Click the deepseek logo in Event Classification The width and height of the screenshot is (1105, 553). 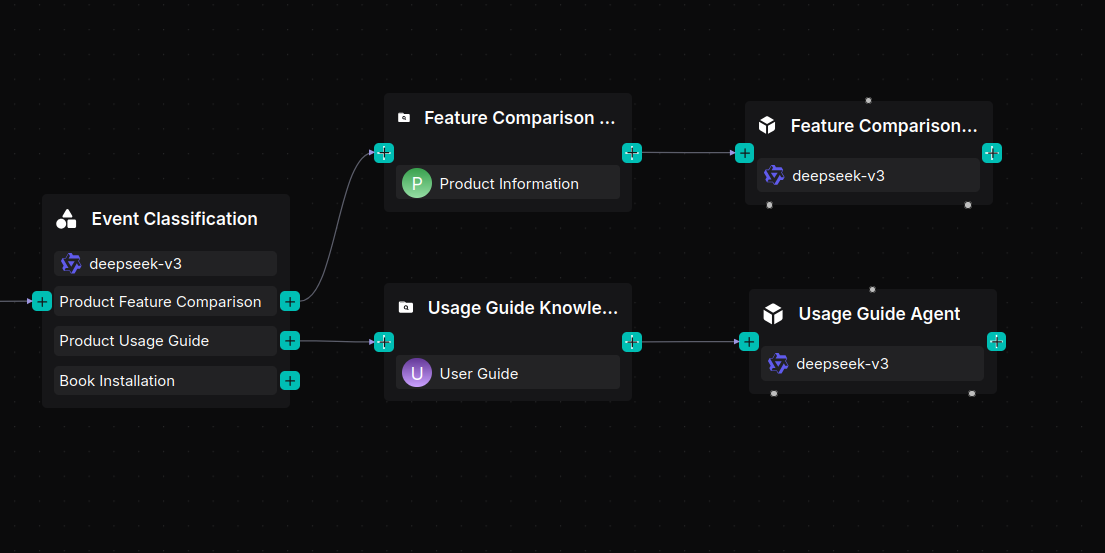[71, 264]
